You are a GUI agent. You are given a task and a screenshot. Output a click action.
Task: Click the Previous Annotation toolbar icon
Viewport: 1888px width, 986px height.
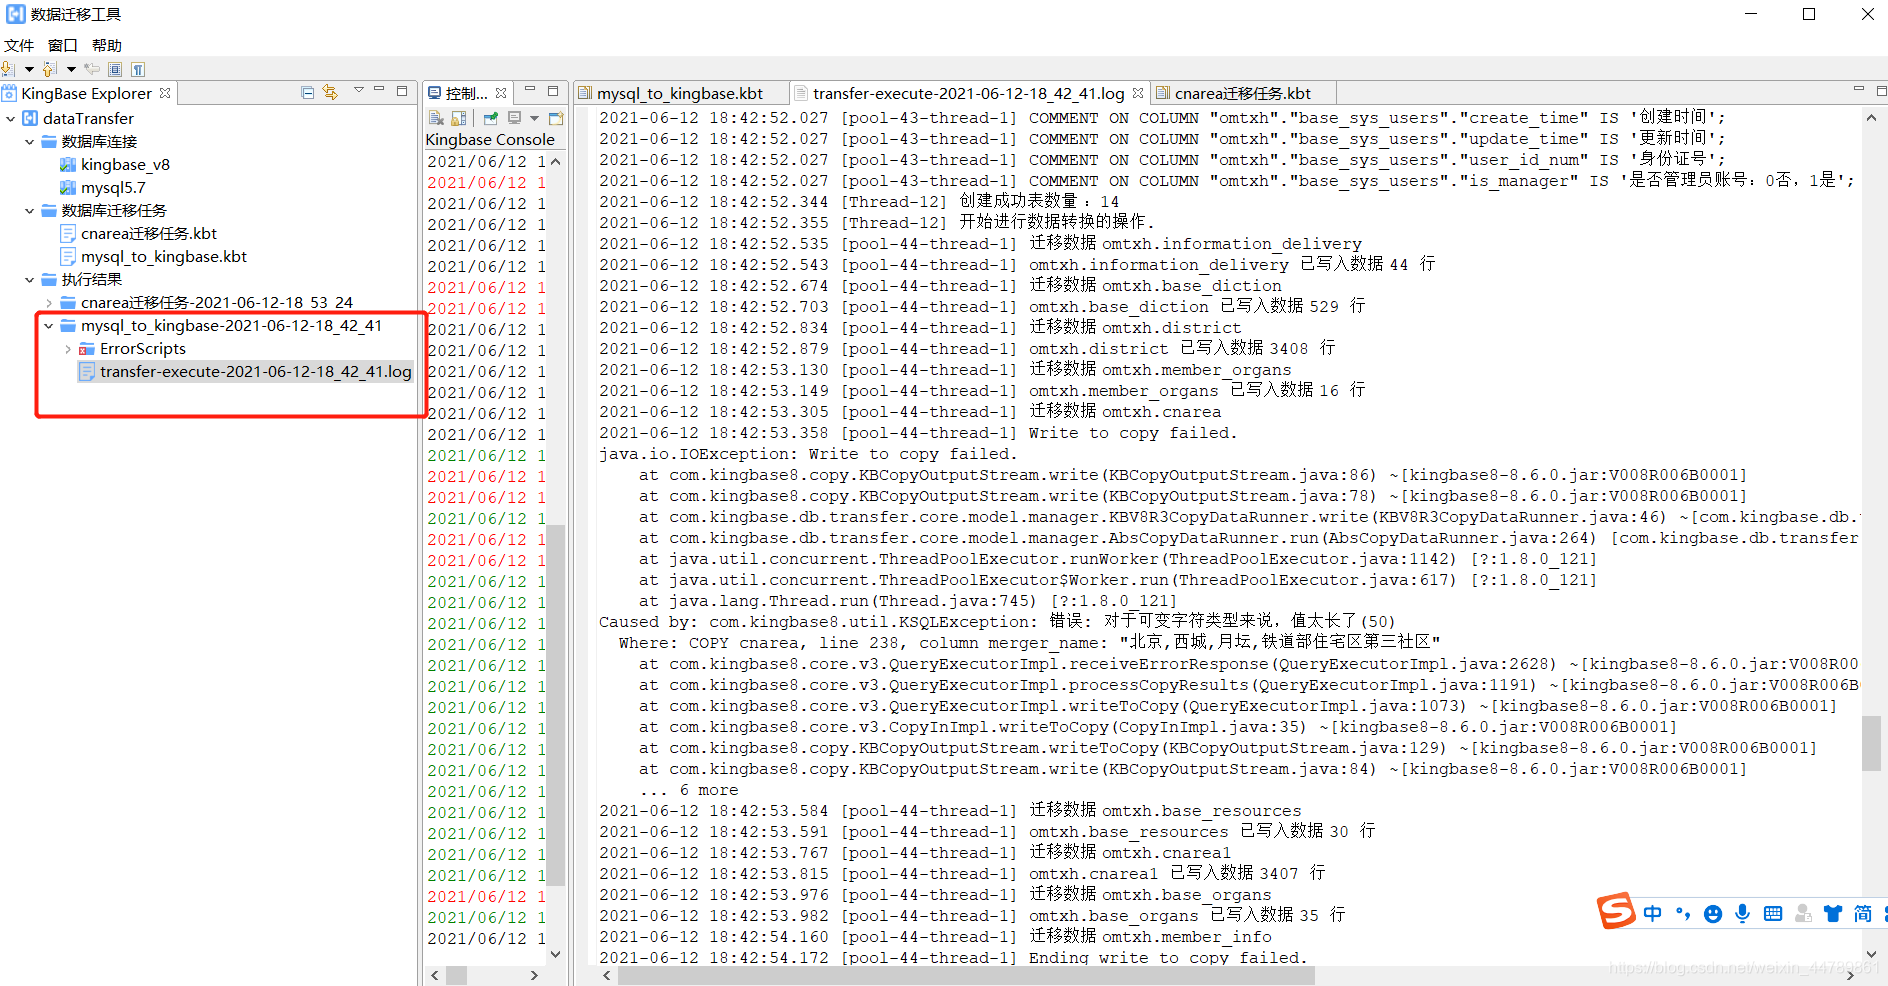point(50,69)
